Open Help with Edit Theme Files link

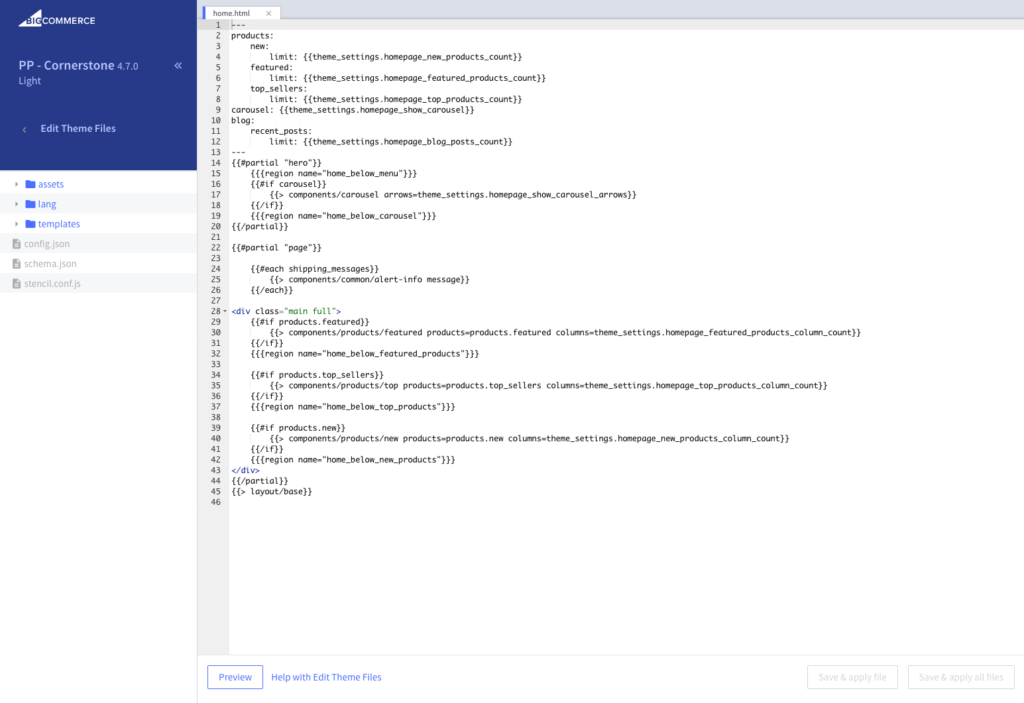[326, 677]
